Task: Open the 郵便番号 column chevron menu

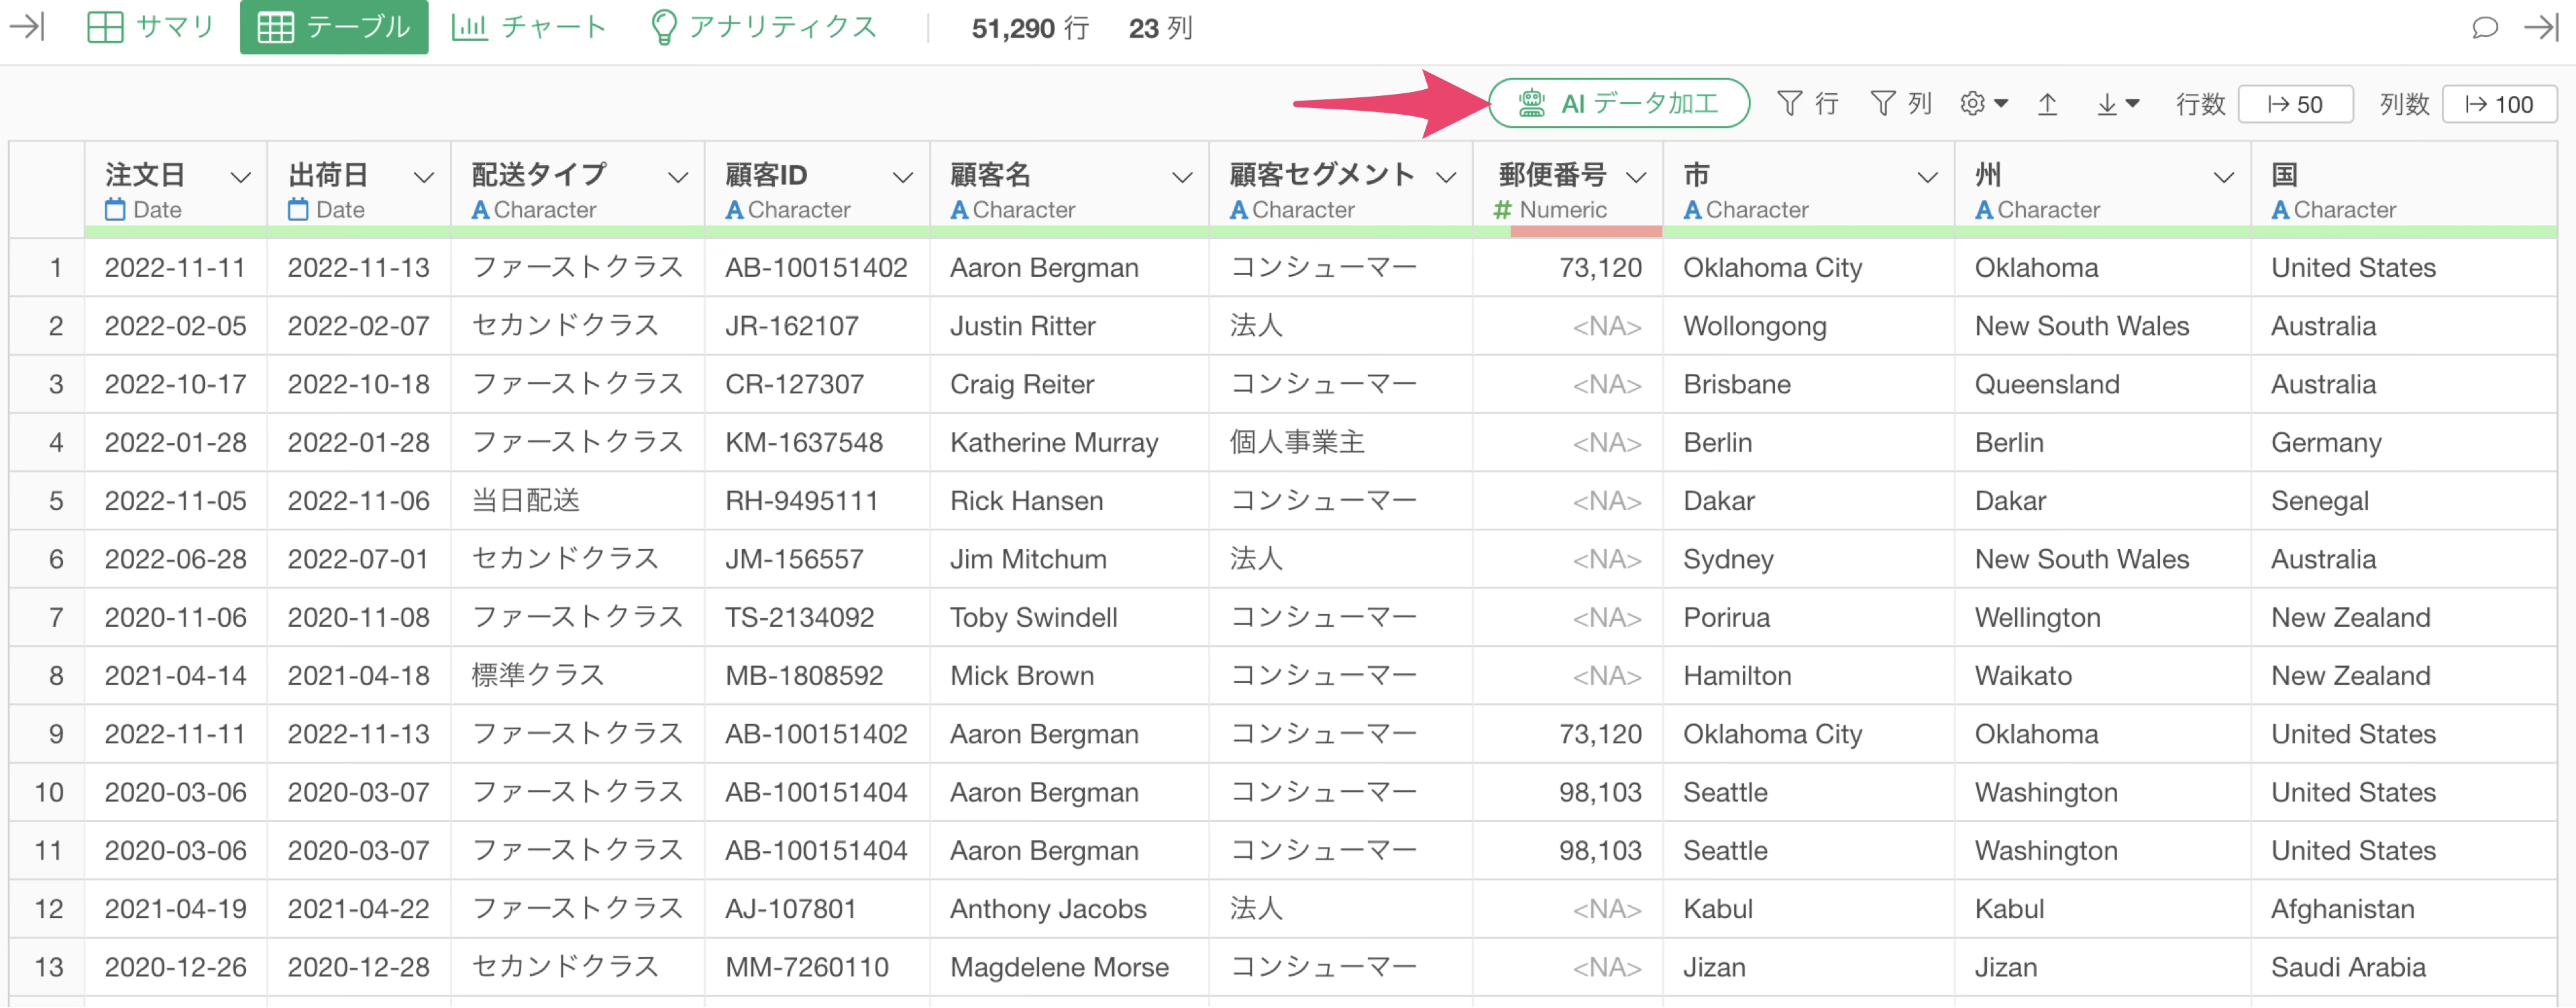Action: pyautogui.click(x=1636, y=178)
